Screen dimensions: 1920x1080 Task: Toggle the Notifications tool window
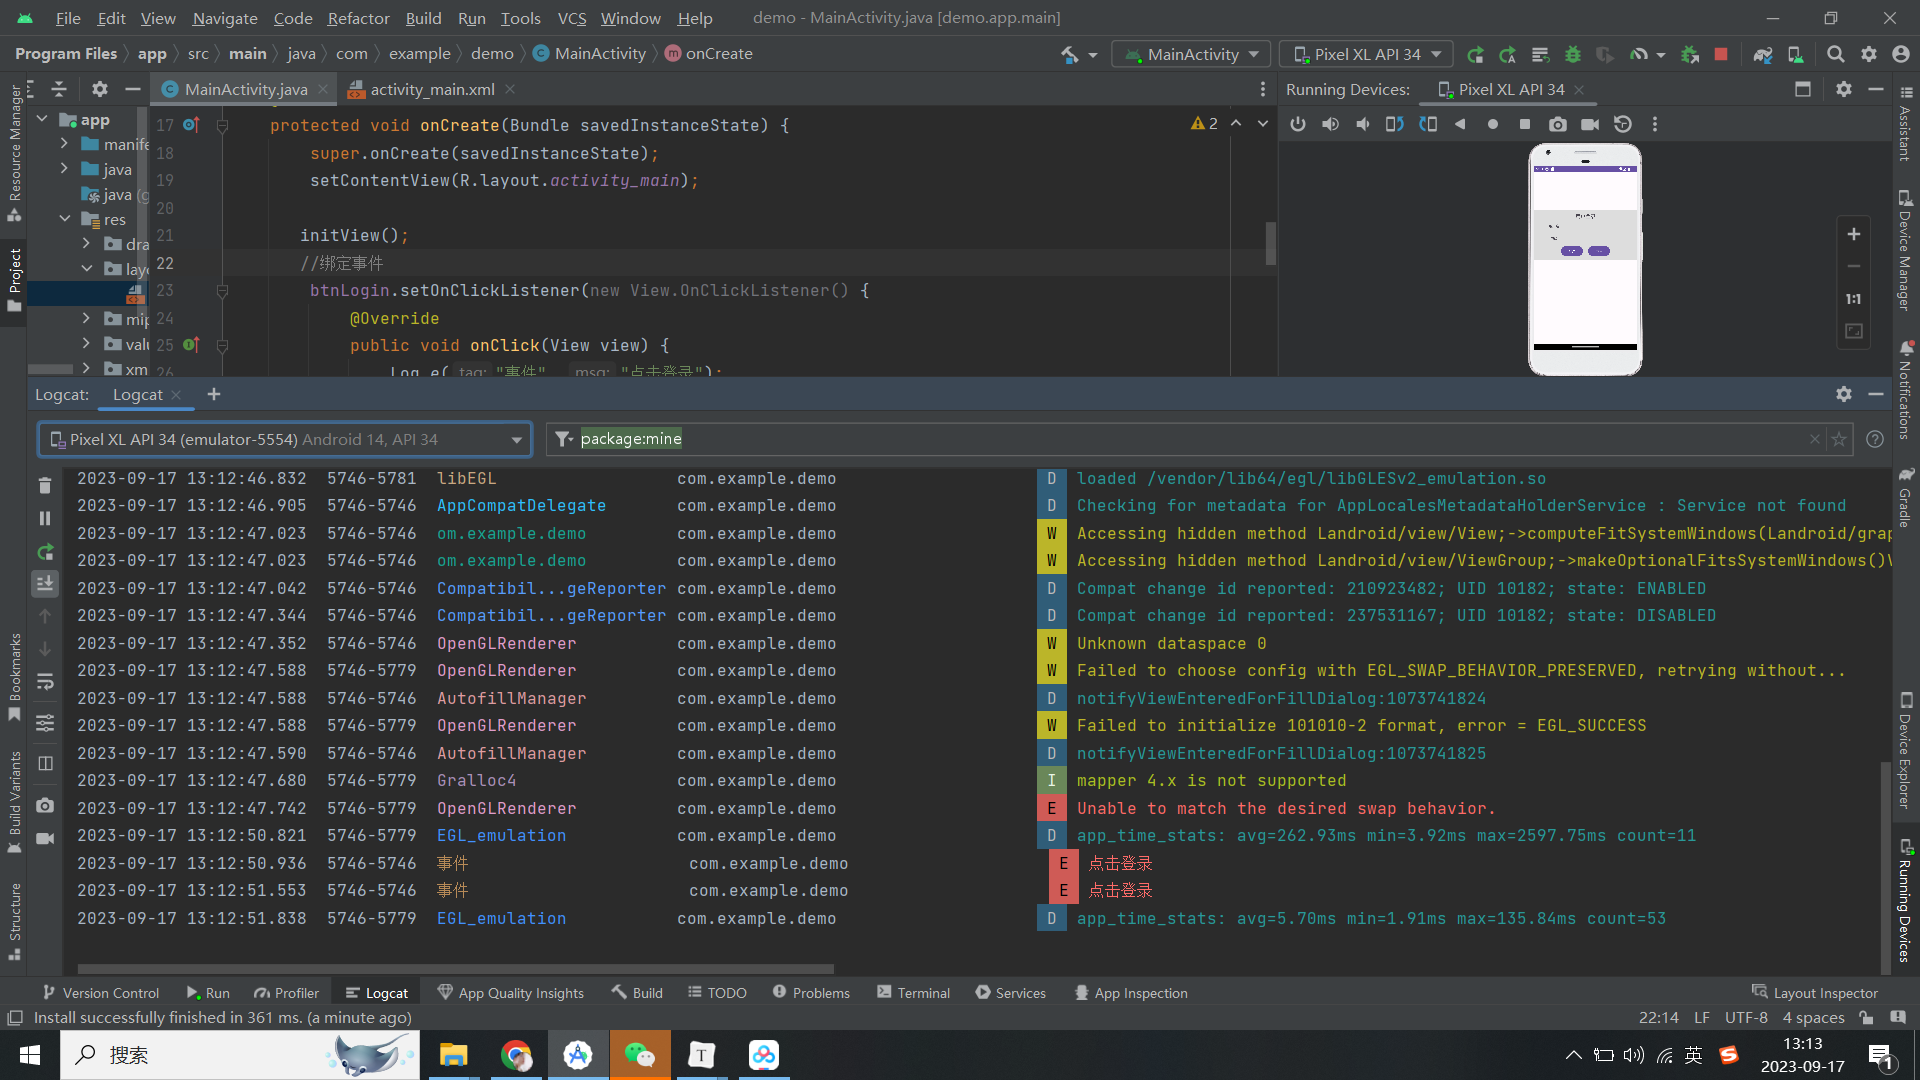click(x=1905, y=390)
